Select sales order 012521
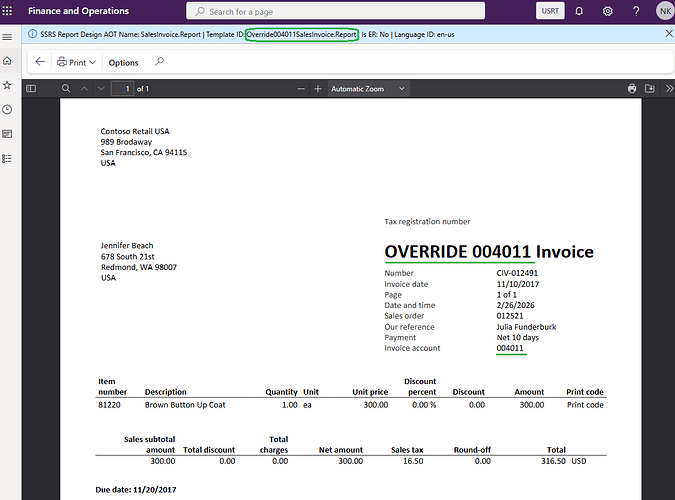 pos(510,316)
